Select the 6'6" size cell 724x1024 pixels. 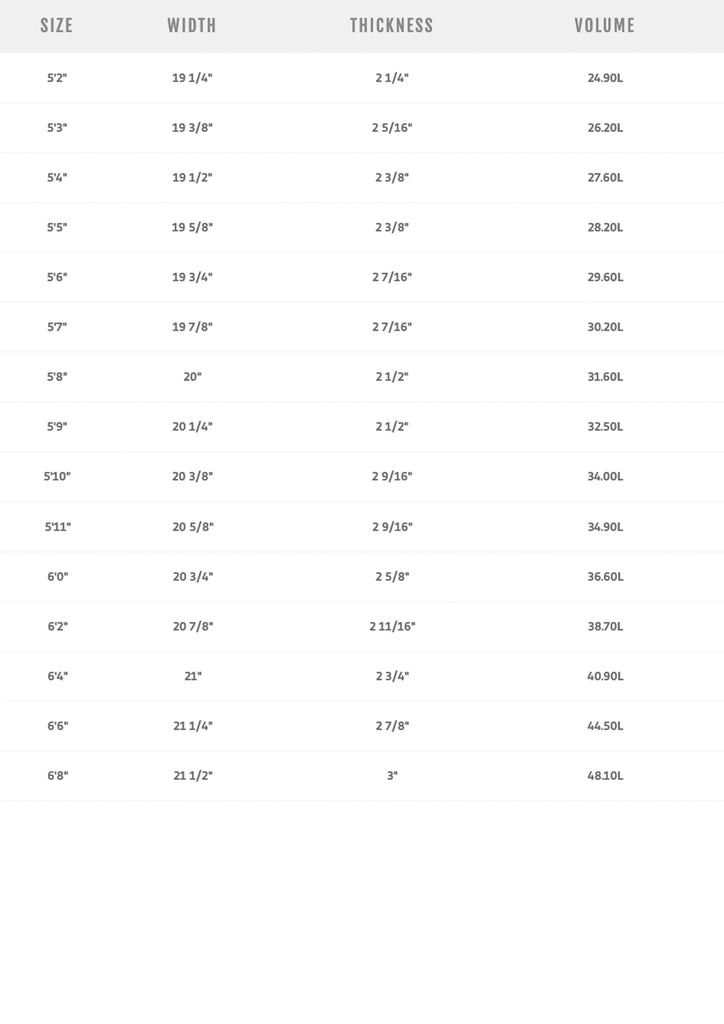pos(57,726)
